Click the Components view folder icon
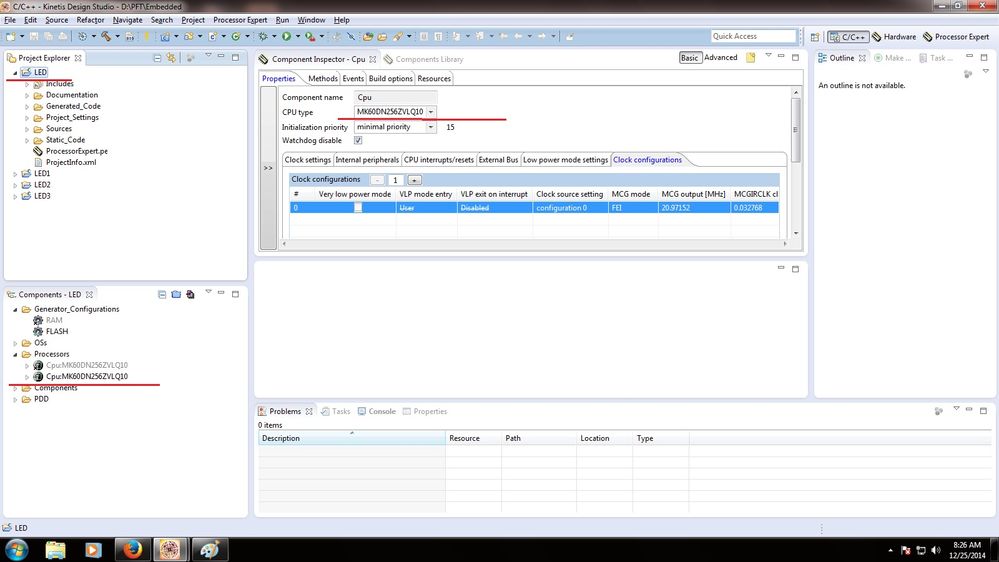The image size is (999, 562). 176,294
